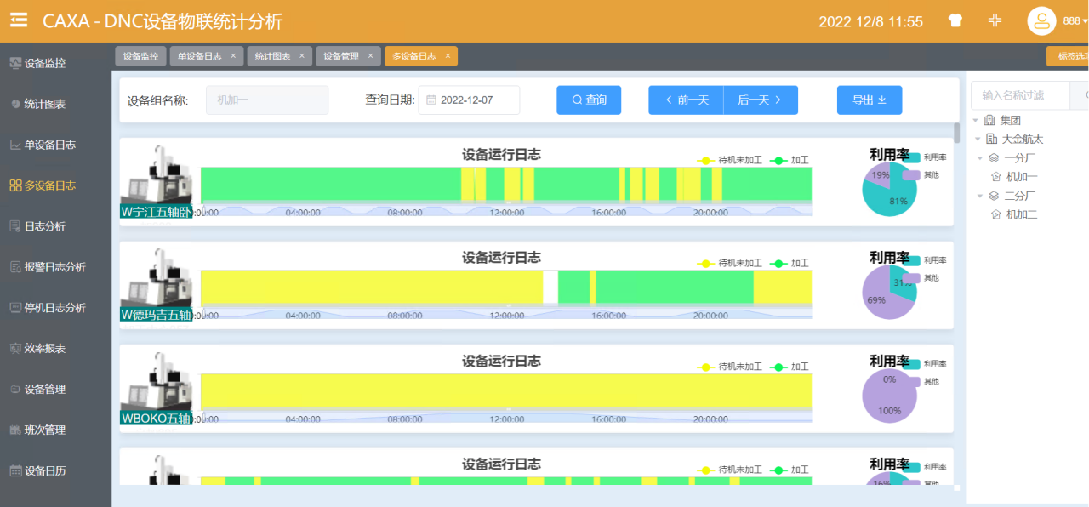Image resolution: width=1089 pixels, height=507 pixels.
Task: Open the 查询日期 date picker field
Action: [469, 100]
